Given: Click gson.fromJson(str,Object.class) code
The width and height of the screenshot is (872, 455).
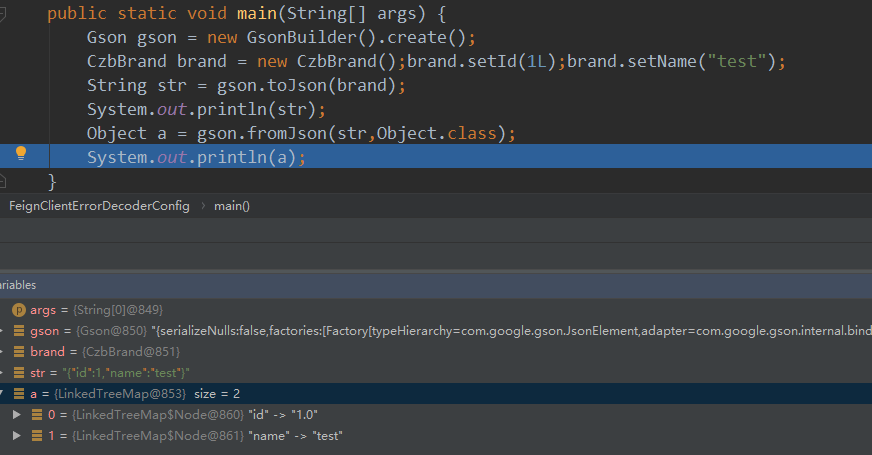Looking at the screenshot, I should click(351, 133).
